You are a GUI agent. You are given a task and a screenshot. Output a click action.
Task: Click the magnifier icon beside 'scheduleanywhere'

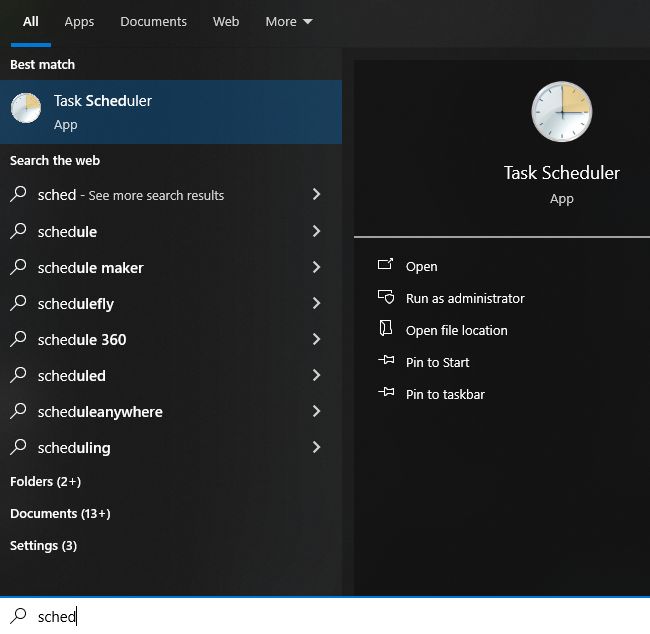[x=18, y=411]
